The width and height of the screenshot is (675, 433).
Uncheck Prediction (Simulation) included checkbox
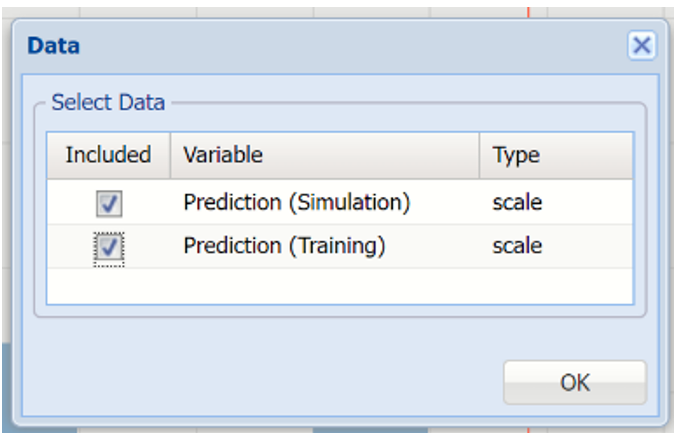coord(109,203)
